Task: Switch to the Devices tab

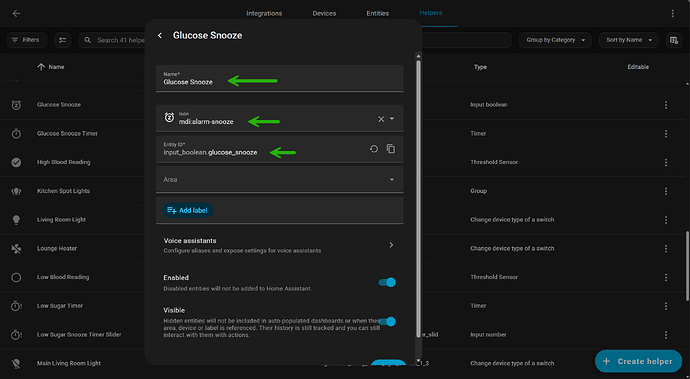Action: pos(324,14)
